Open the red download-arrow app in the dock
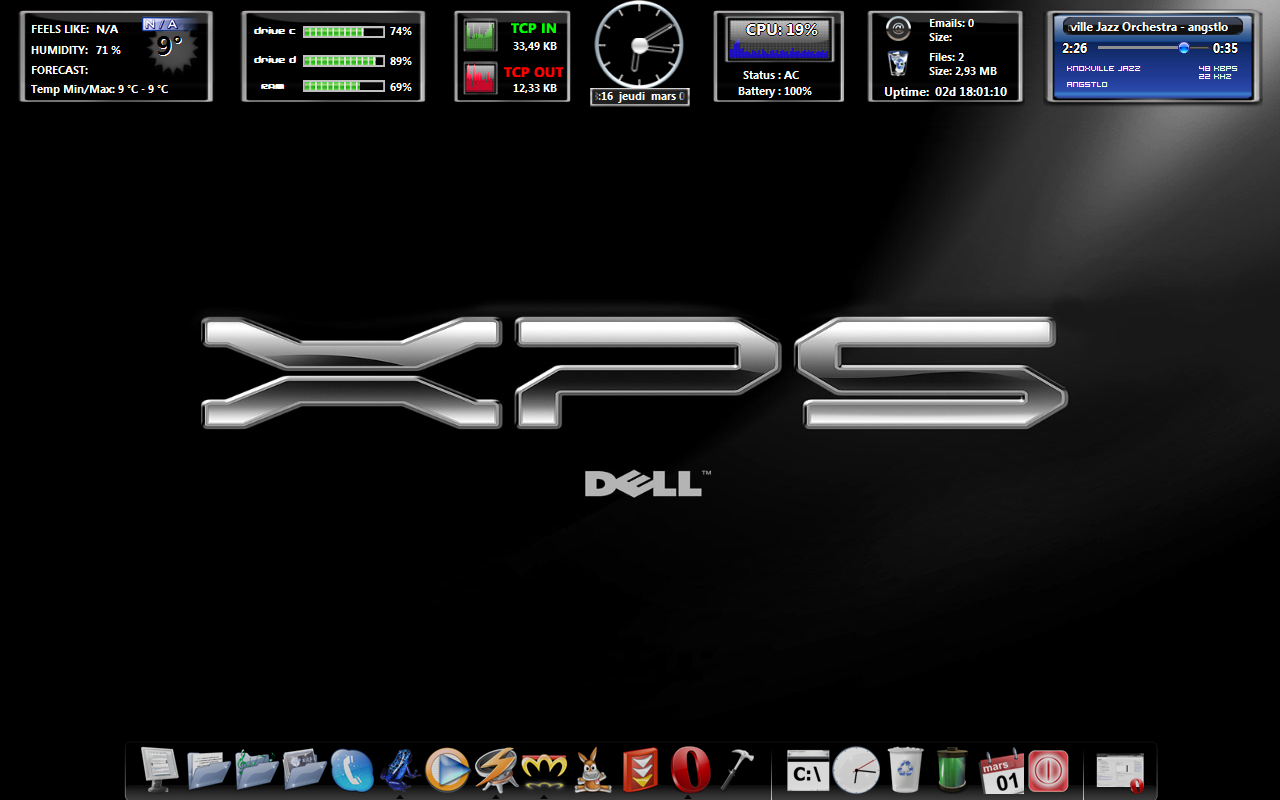The image size is (1280, 800). [x=640, y=771]
